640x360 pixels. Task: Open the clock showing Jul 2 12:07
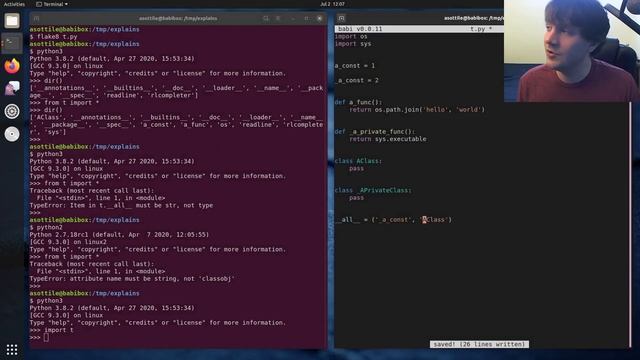[332, 4]
